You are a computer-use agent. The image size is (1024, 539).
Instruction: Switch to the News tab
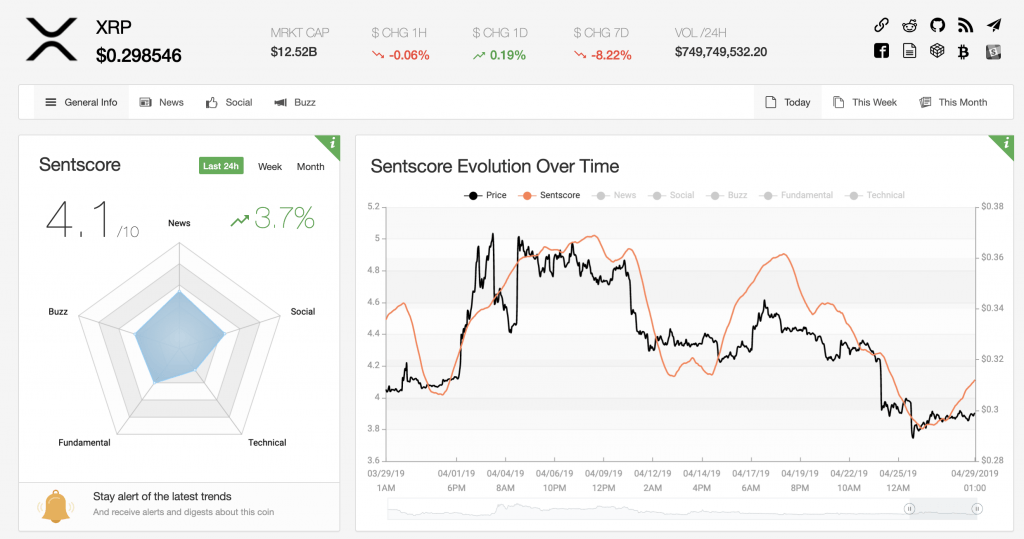pyautogui.click(x=162, y=102)
